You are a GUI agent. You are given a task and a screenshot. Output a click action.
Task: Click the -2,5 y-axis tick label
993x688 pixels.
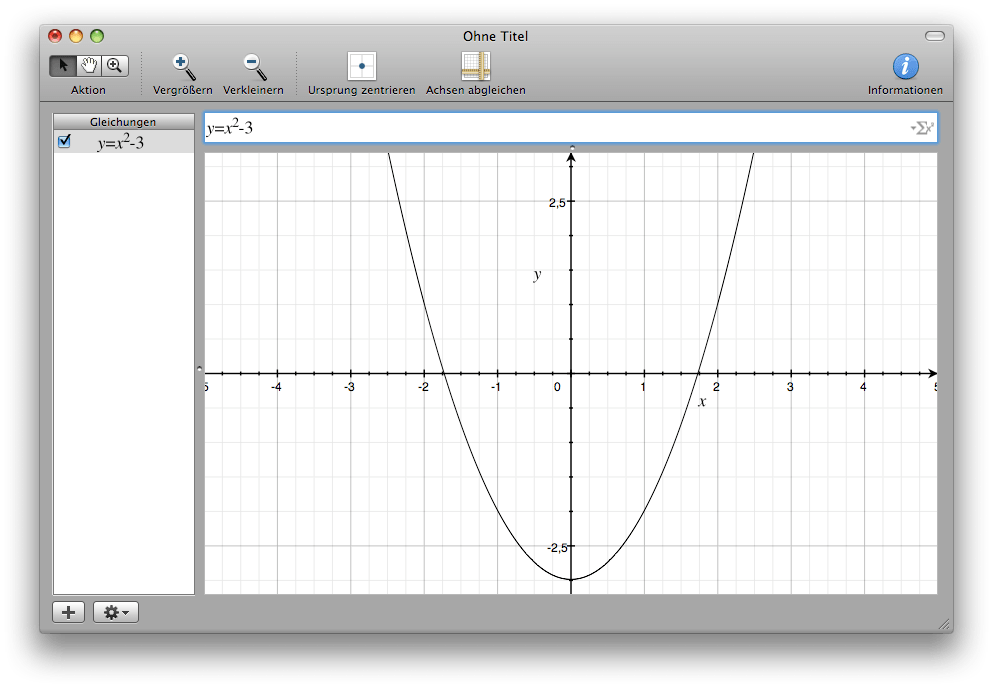coord(557,547)
